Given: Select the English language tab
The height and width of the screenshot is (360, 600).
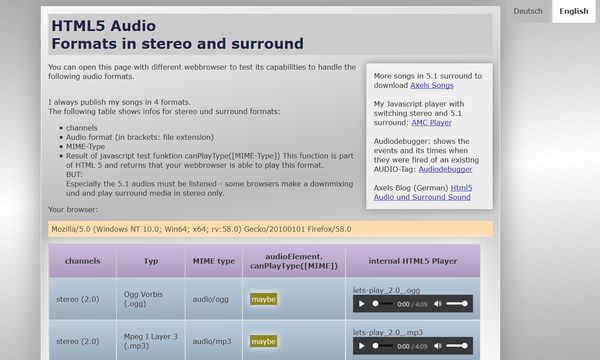Looking at the screenshot, I should coord(574,11).
